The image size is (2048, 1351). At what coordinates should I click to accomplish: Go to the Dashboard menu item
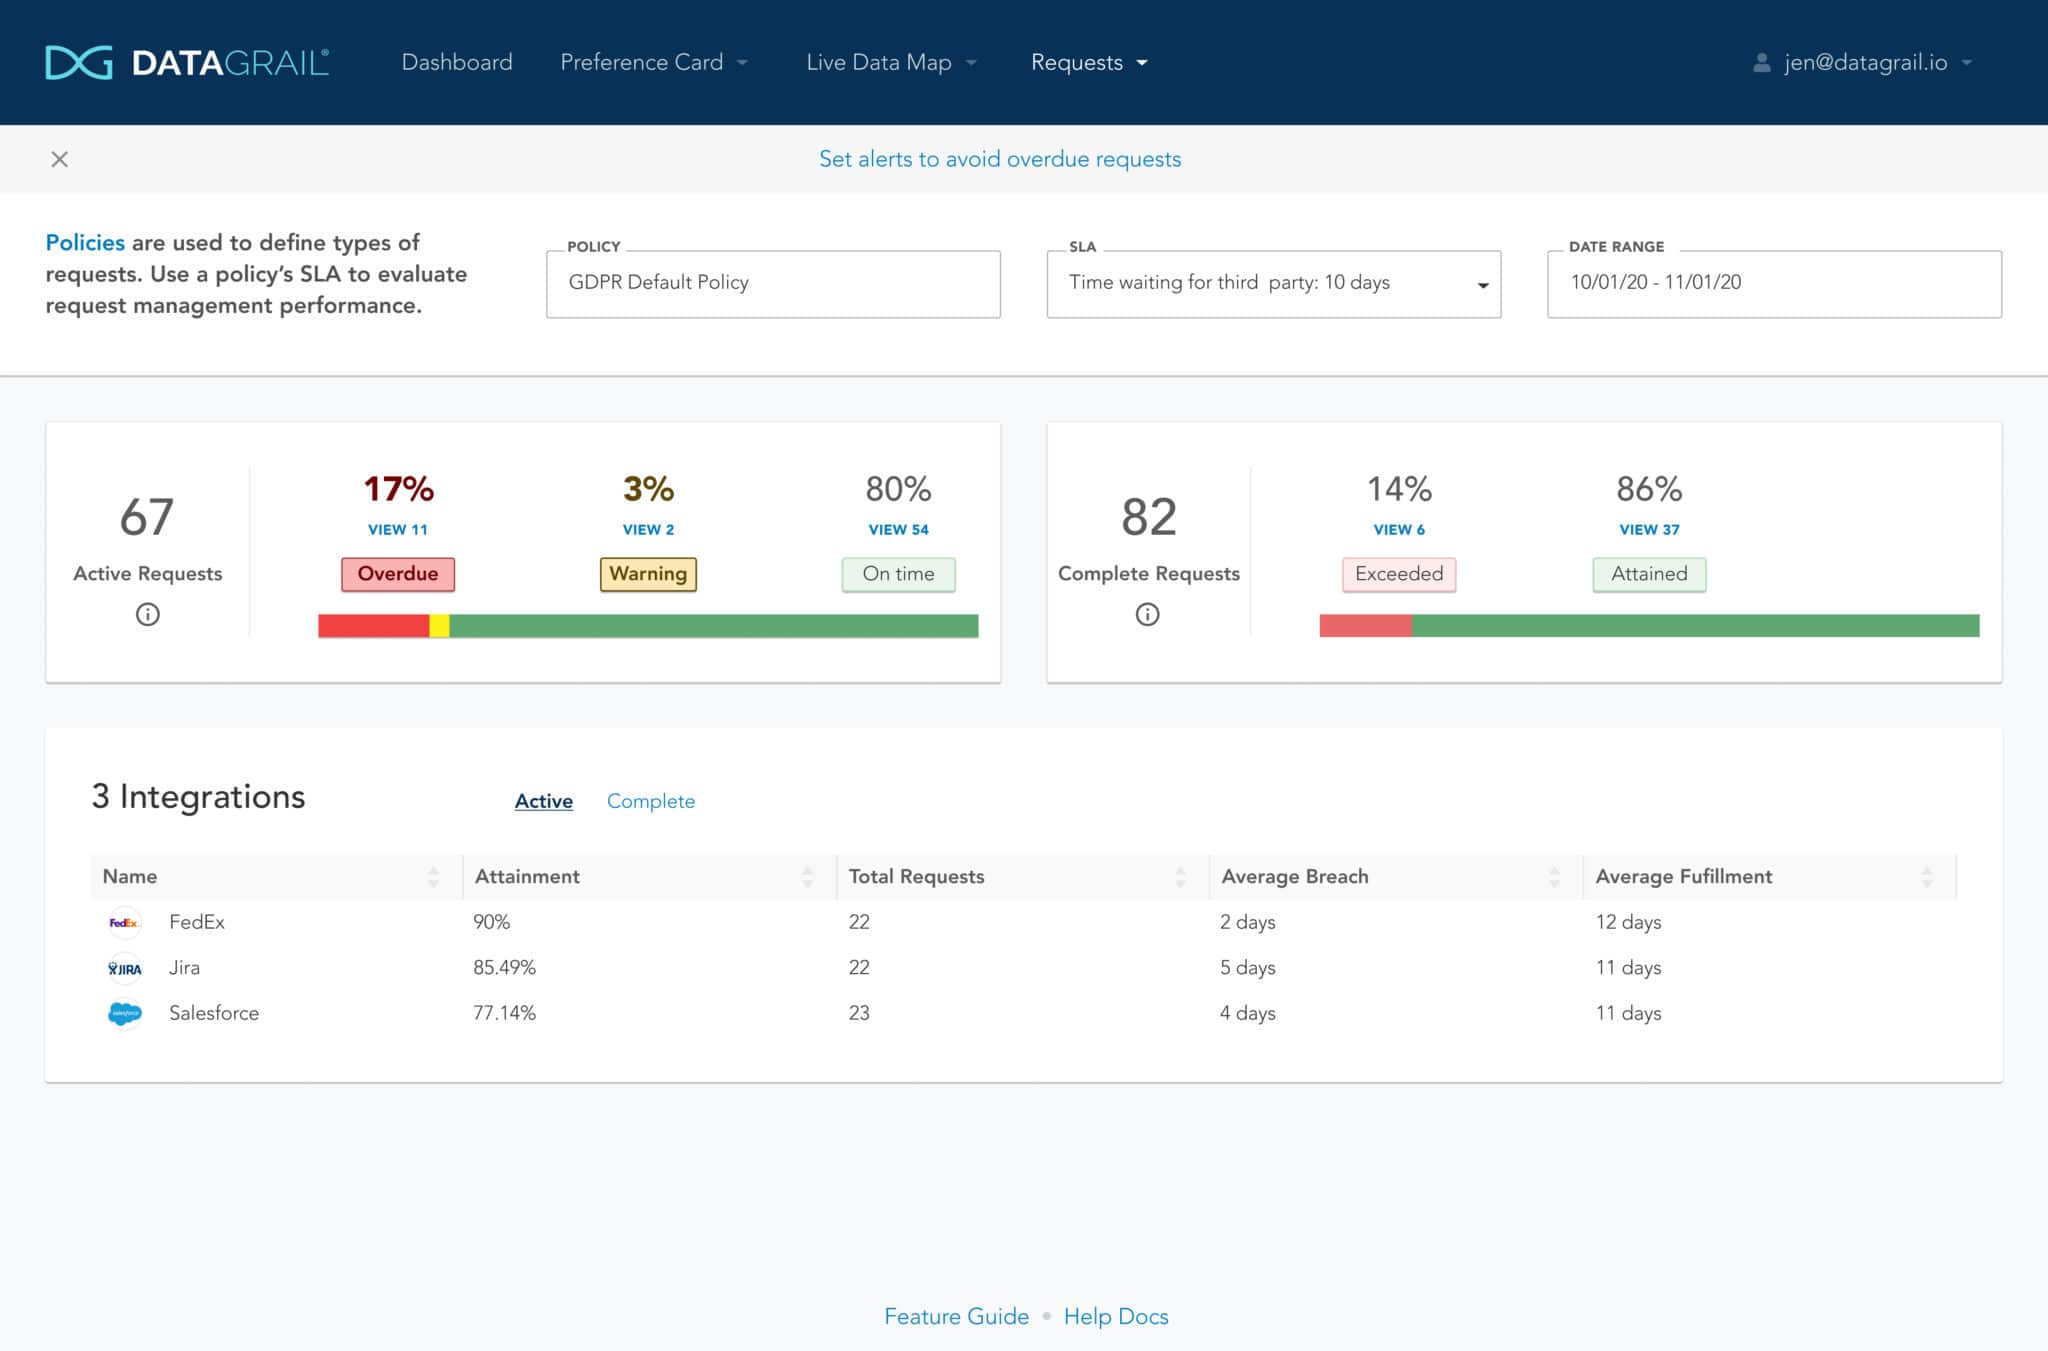[x=456, y=61]
